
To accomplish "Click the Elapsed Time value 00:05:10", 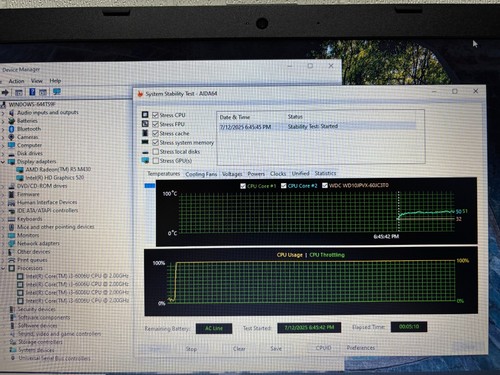I will click(409, 327).
